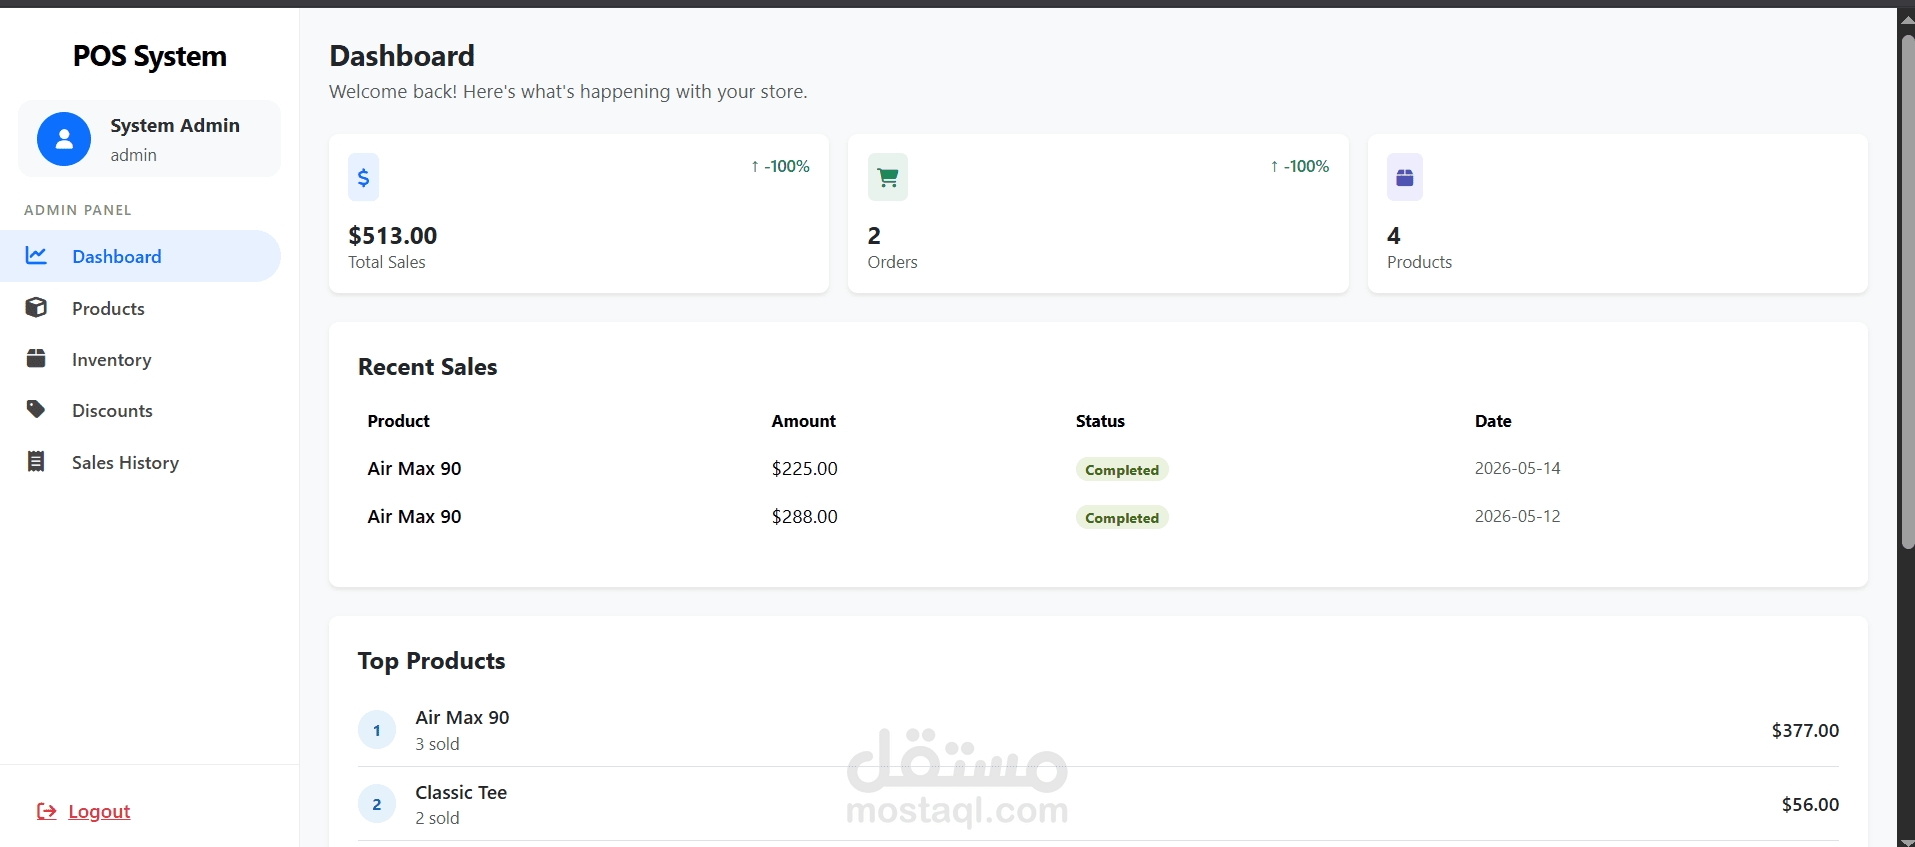
Task: Click Completed badge for 2026-05-12 sale
Action: pyautogui.click(x=1122, y=517)
